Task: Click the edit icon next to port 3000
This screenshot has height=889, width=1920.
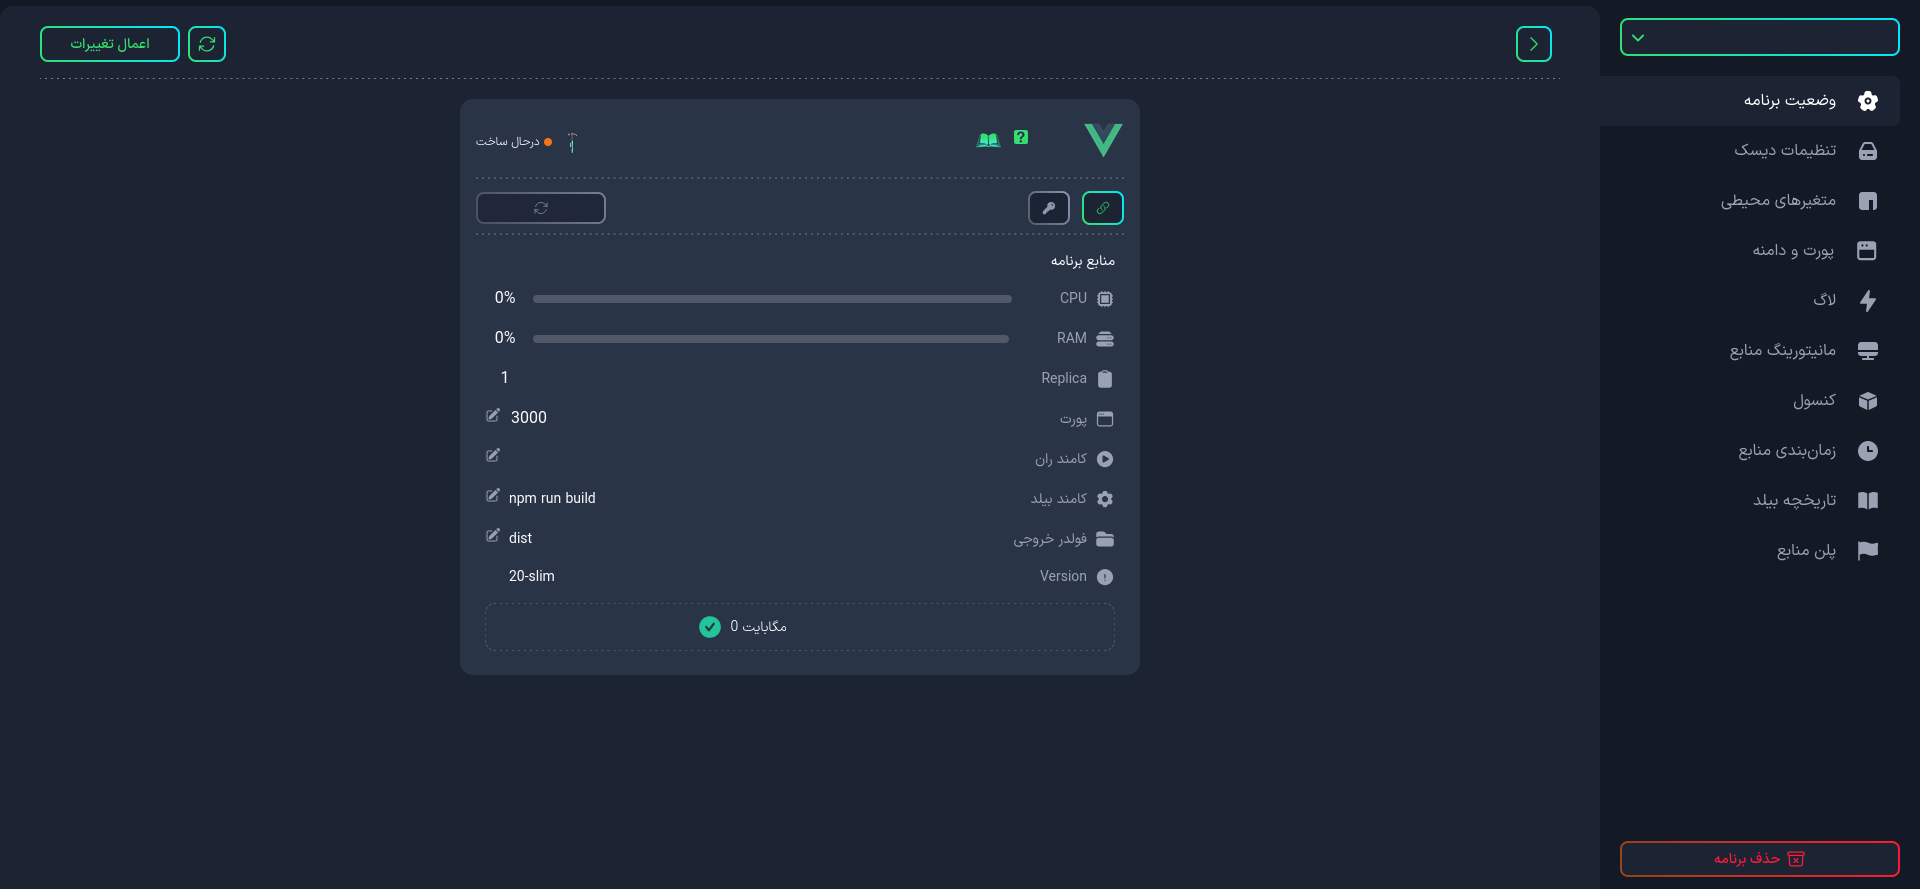Action: [x=493, y=415]
